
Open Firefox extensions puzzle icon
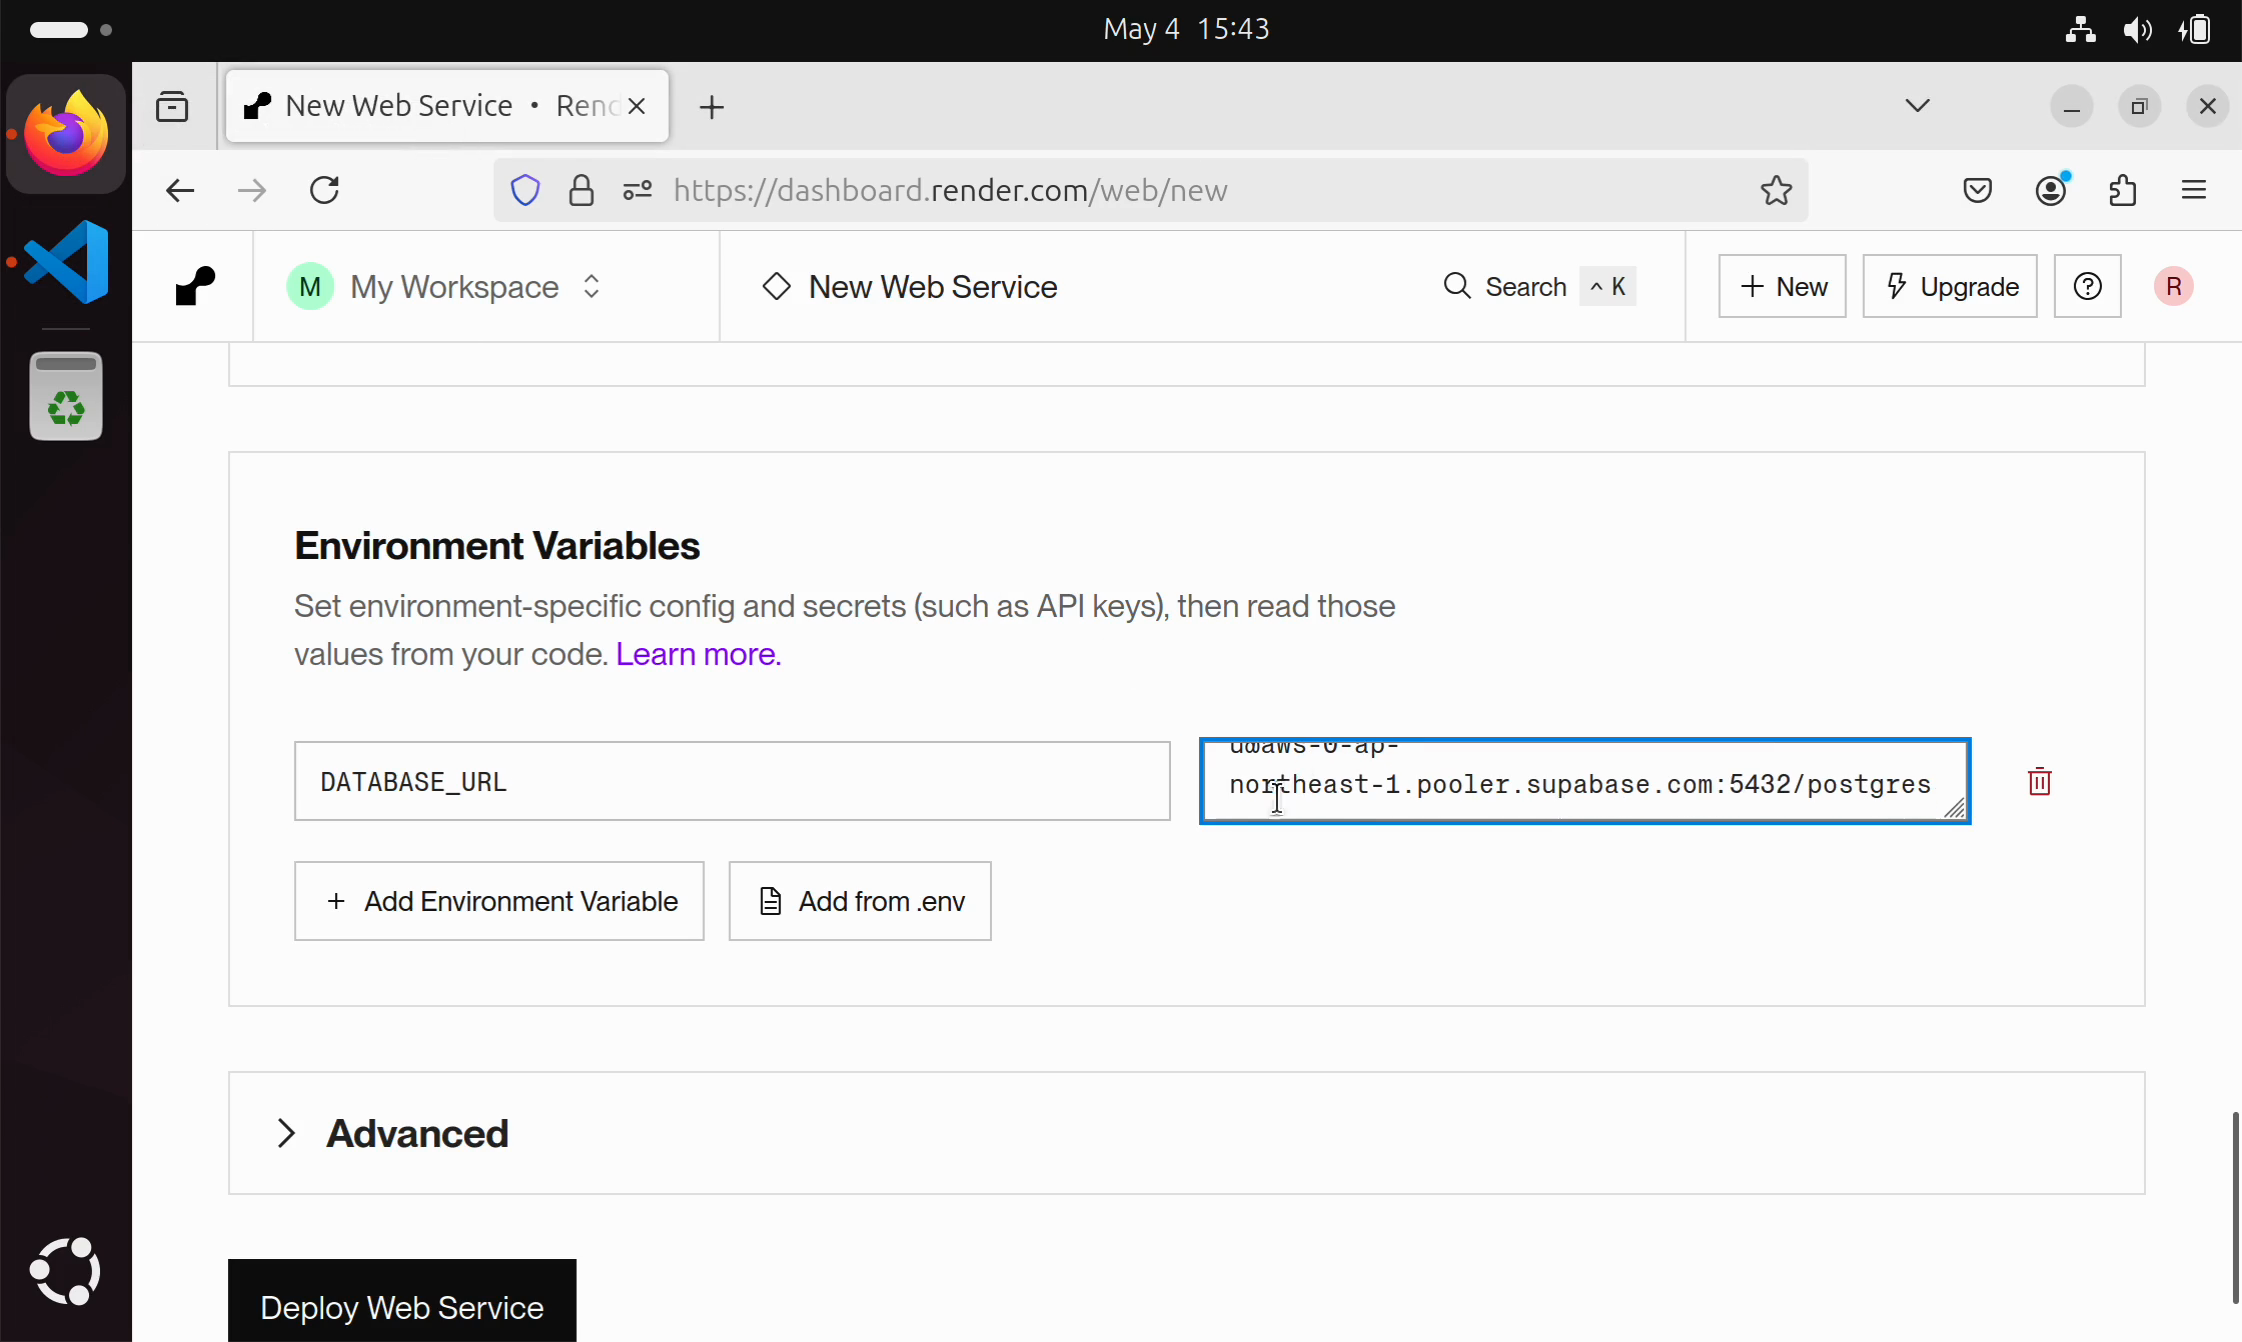point(2122,190)
